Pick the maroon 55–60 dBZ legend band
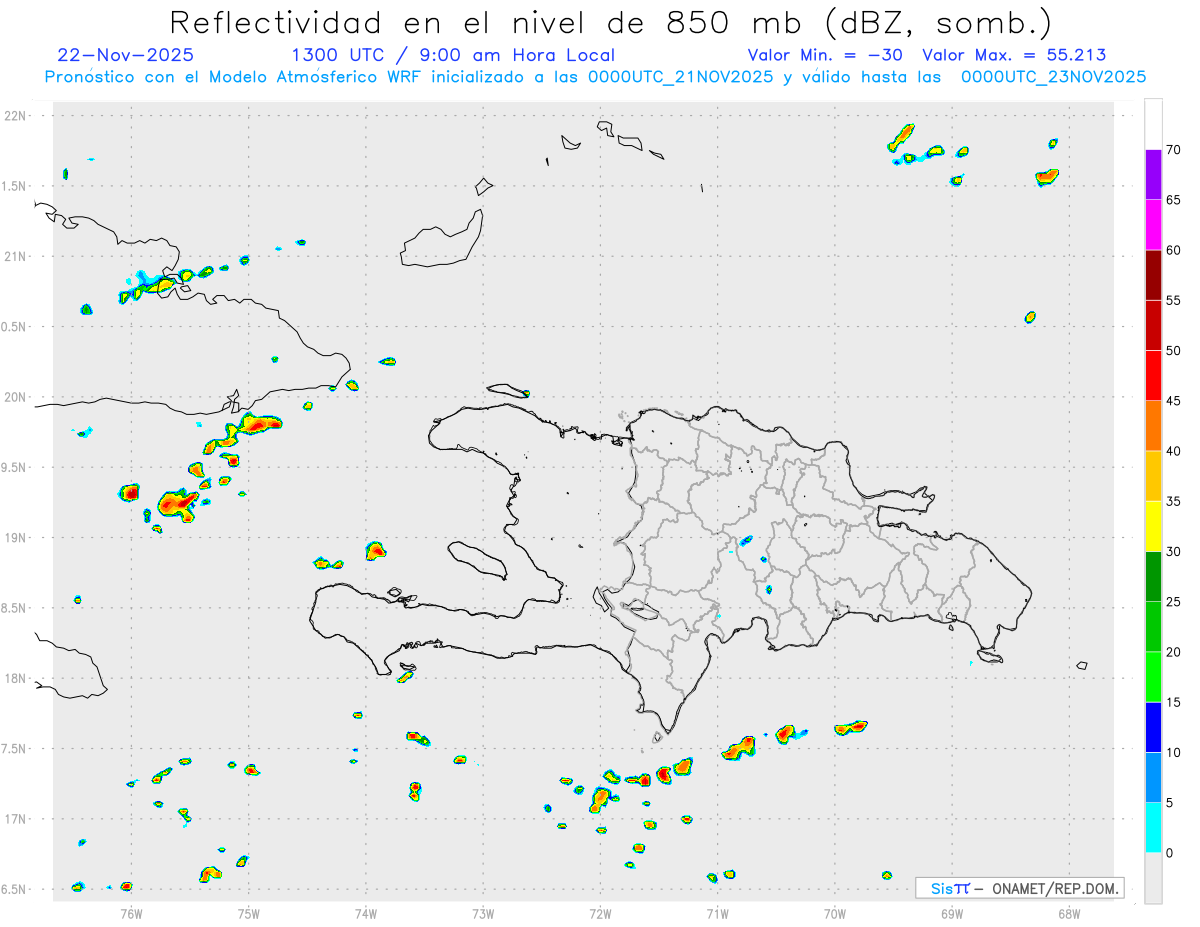Image resolution: width=1200 pixels, height=927 pixels. [x=1153, y=275]
